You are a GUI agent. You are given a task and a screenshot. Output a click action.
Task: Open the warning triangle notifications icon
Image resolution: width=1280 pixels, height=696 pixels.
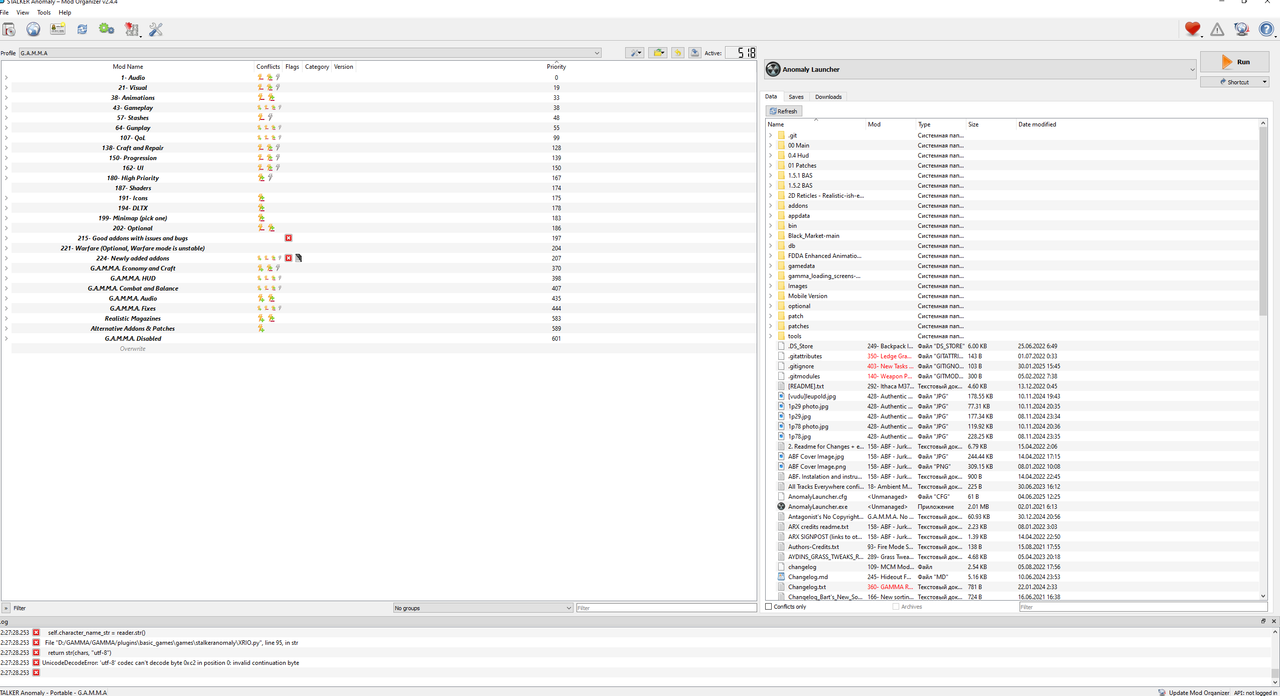coord(1217,30)
